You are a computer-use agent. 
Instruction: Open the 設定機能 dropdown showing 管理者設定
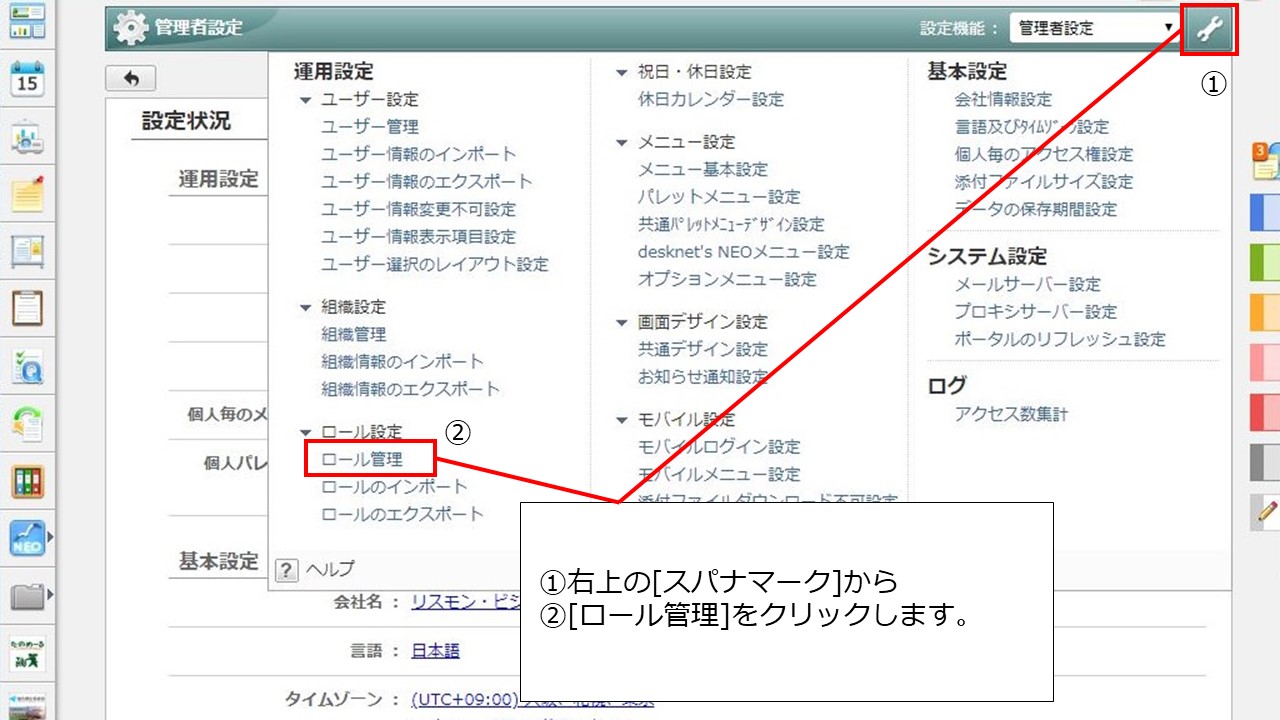pyautogui.click(x=1095, y=29)
